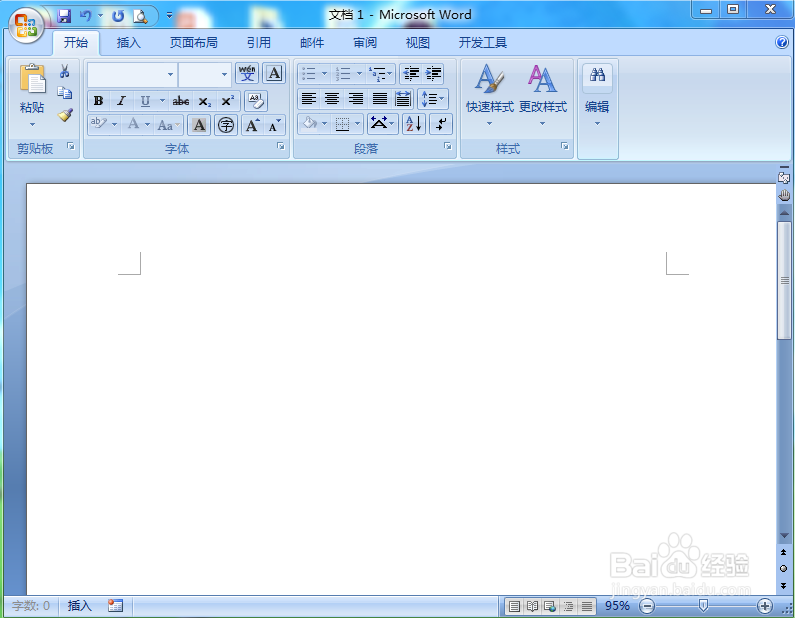Align text to the left

coord(309,98)
